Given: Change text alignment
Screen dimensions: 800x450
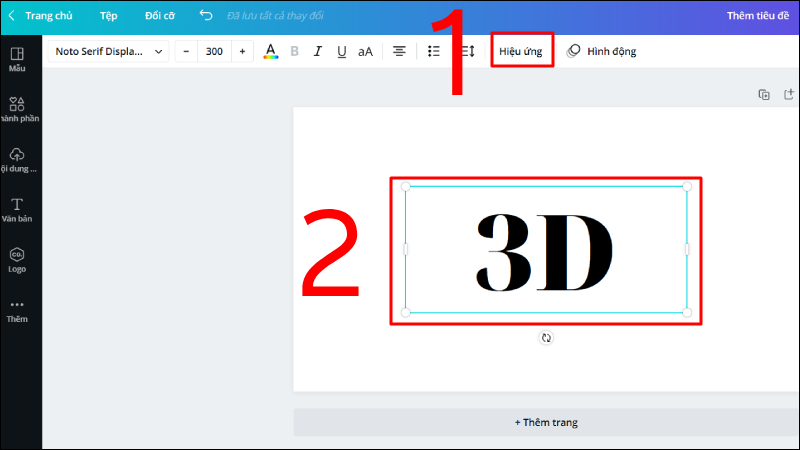Looking at the screenshot, I should [399, 51].
